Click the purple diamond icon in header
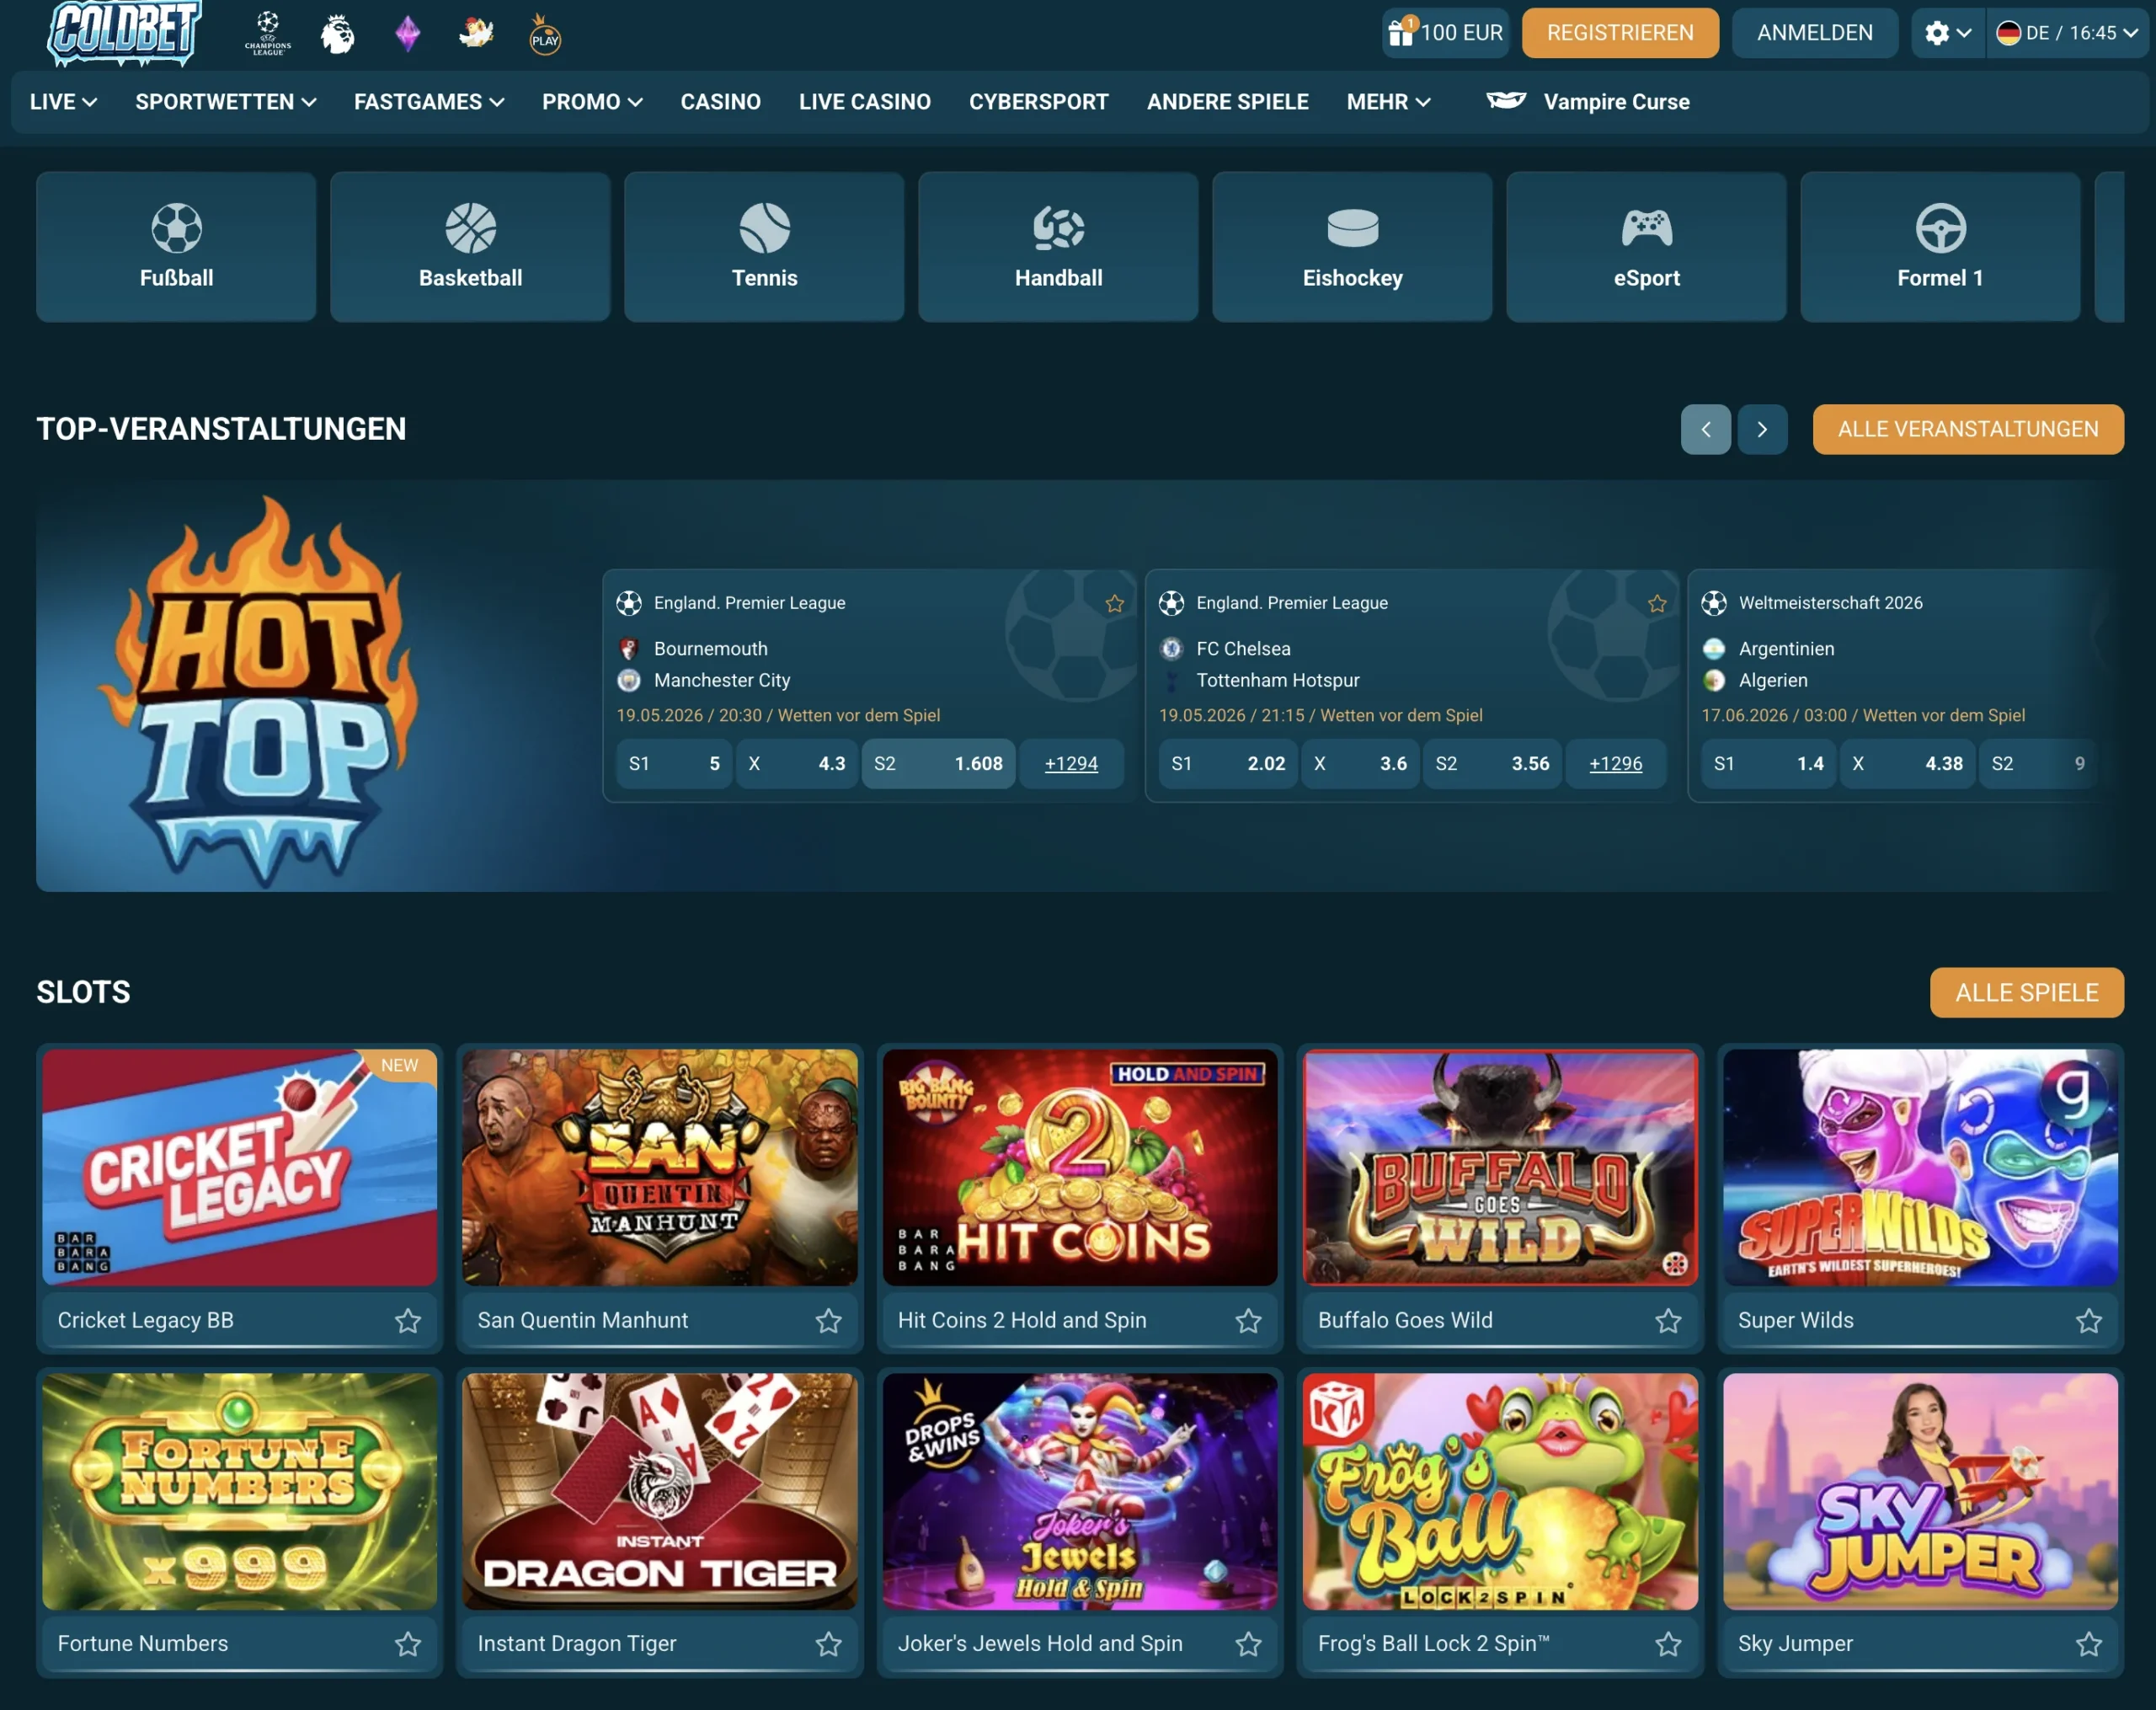Screen dimensions: 2156x1710 [407, 34]
